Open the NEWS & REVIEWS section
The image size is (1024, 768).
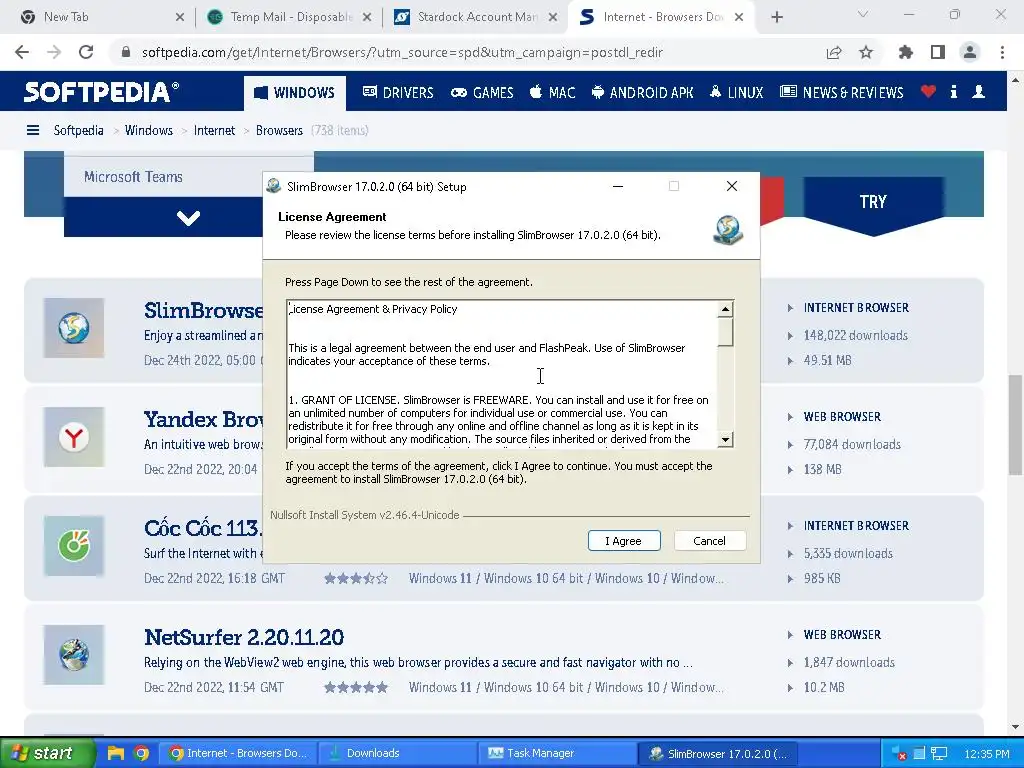point(842,93)
